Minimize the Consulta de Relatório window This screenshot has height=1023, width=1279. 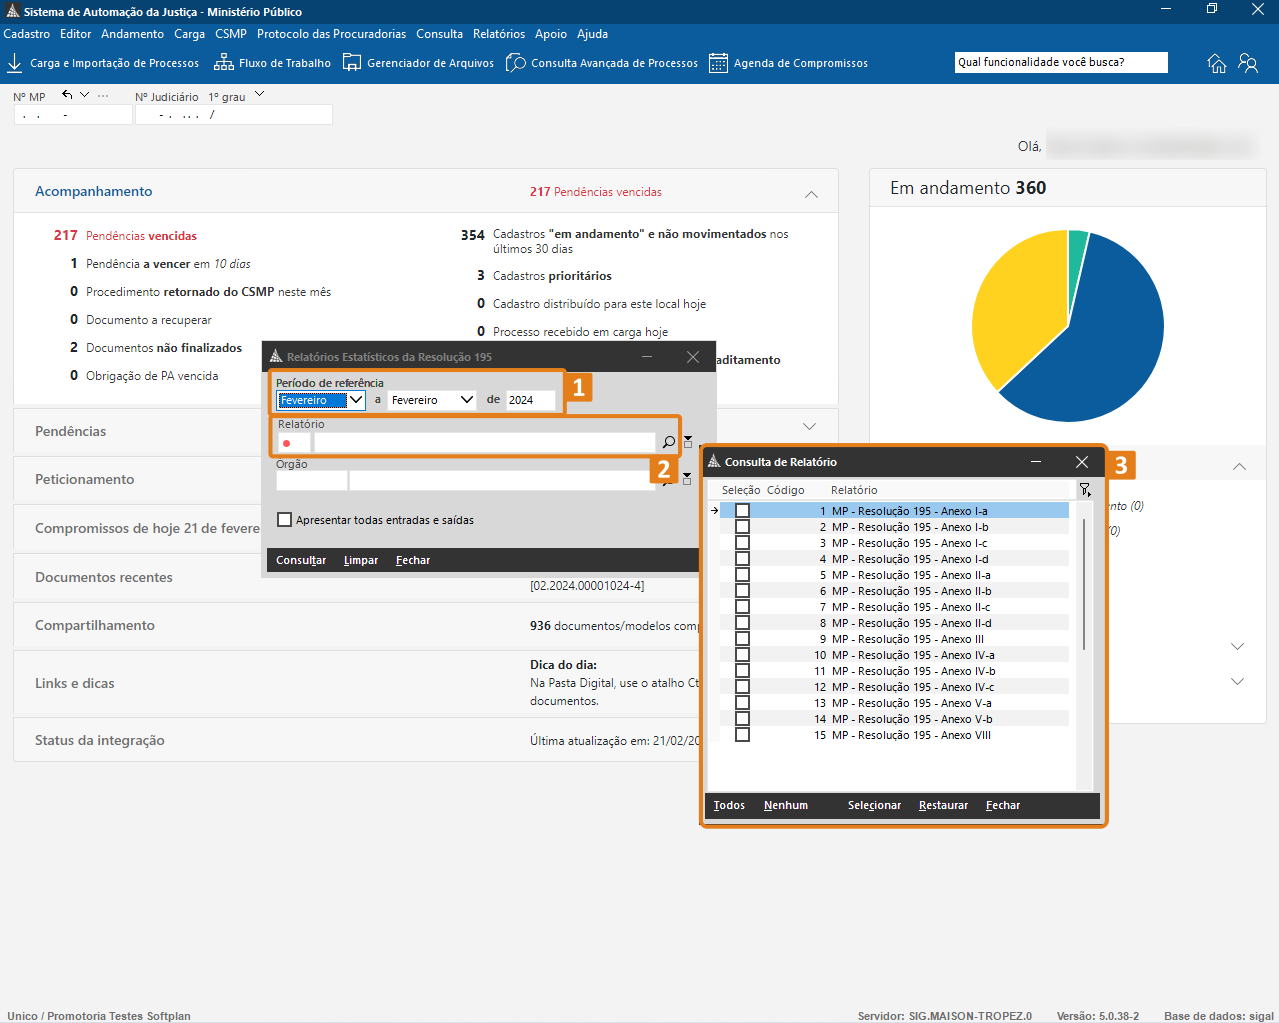(x=1036, y=462)
